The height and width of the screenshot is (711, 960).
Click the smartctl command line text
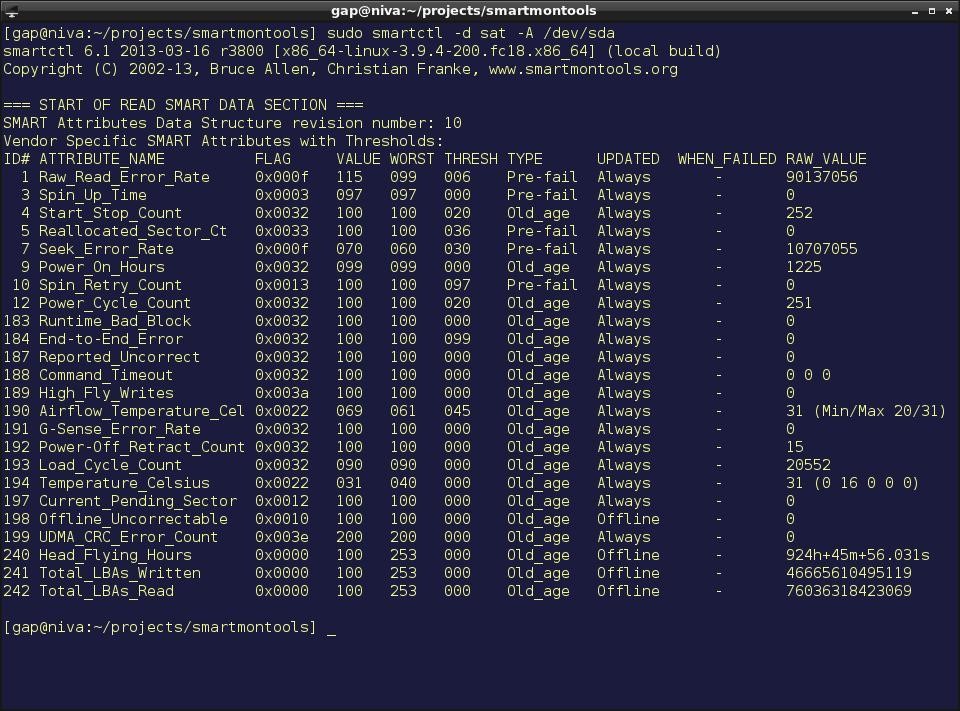click(x=471, y=33)
